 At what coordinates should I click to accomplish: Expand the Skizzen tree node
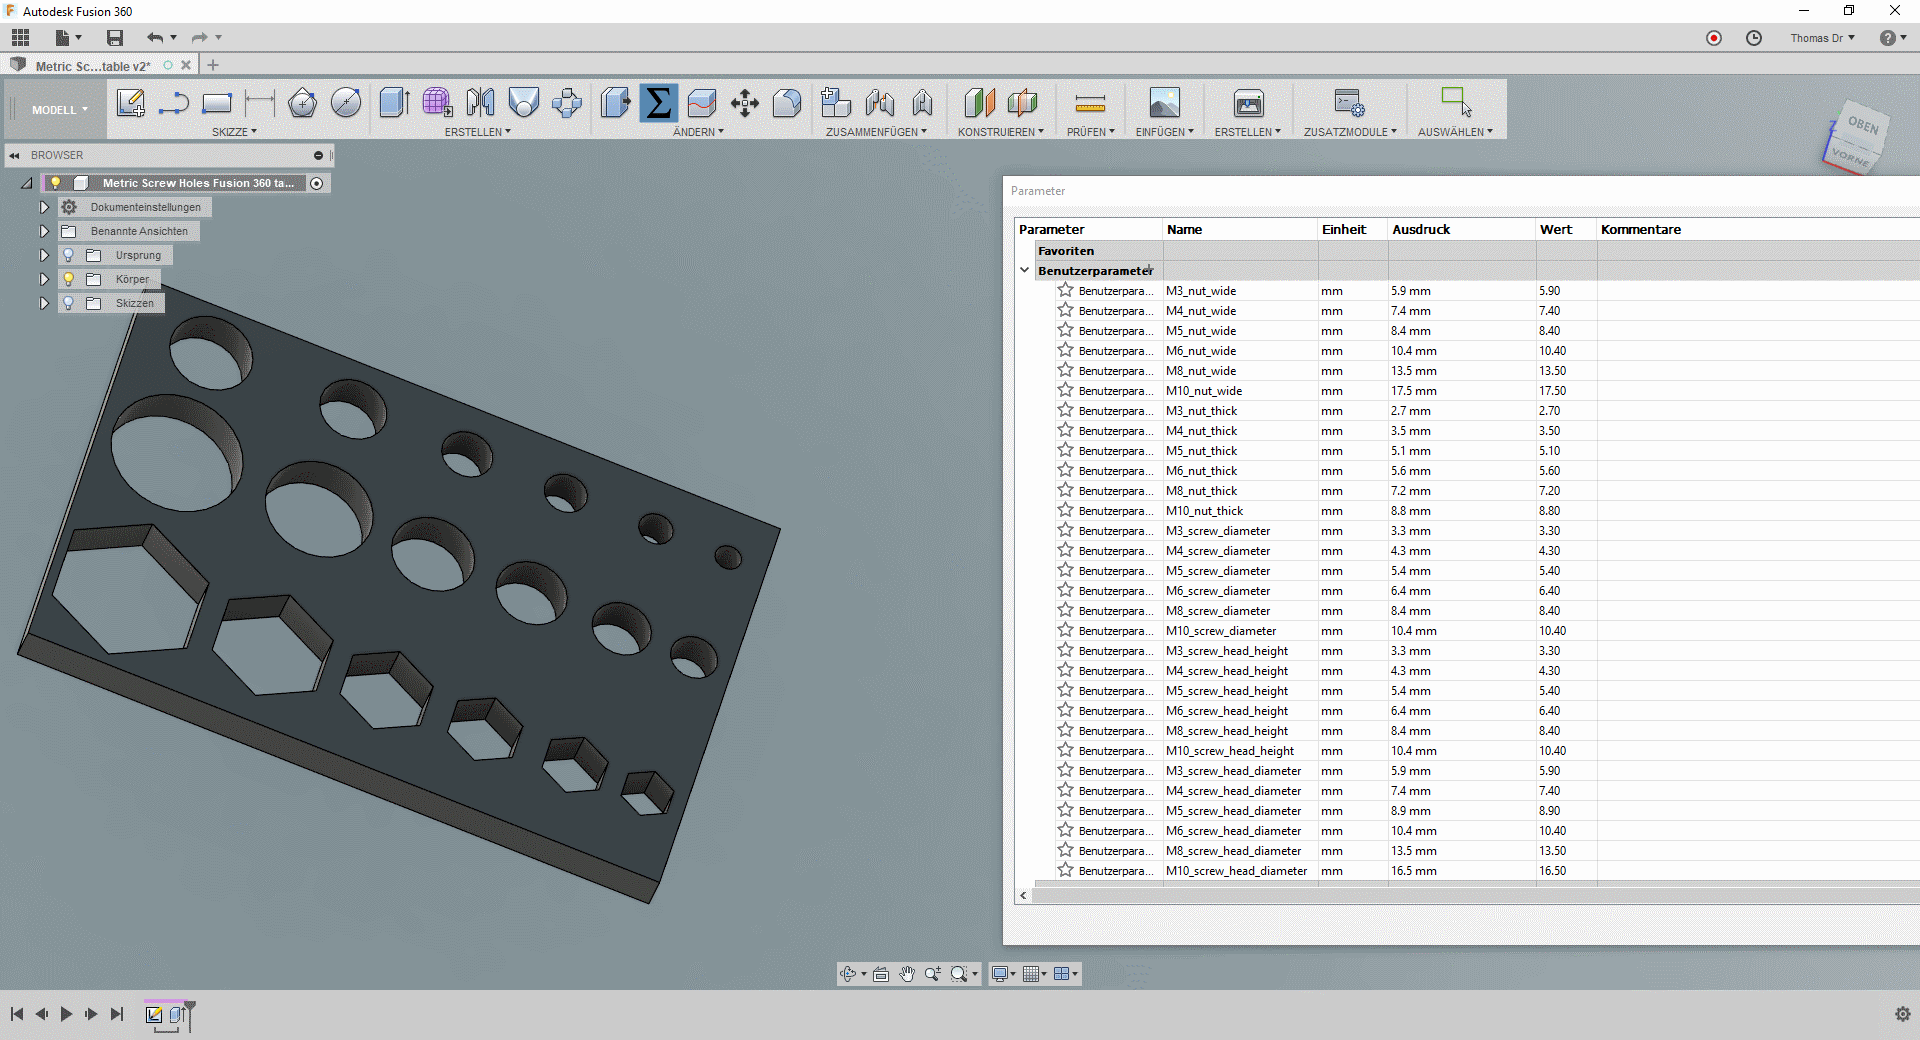click(44, 303)
